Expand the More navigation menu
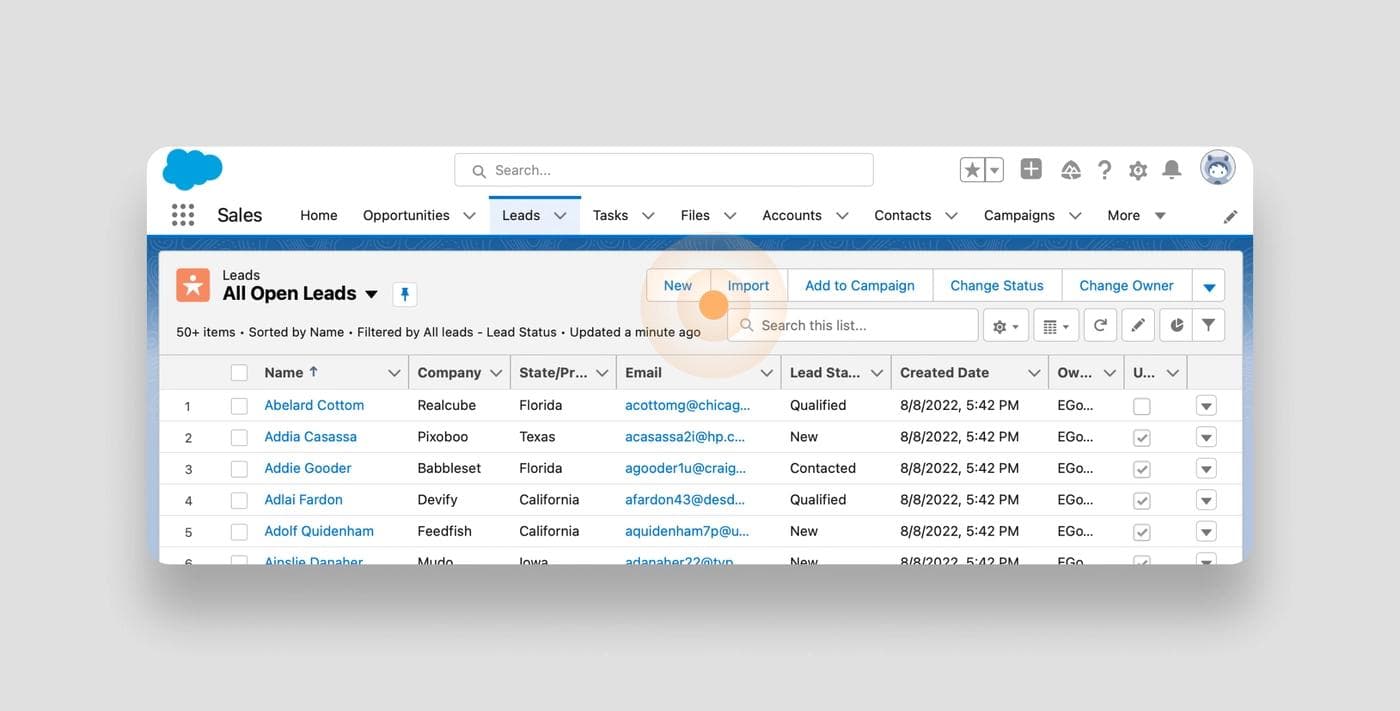The height and width of the screenshot is (711, 1400). pos(1136,215)
